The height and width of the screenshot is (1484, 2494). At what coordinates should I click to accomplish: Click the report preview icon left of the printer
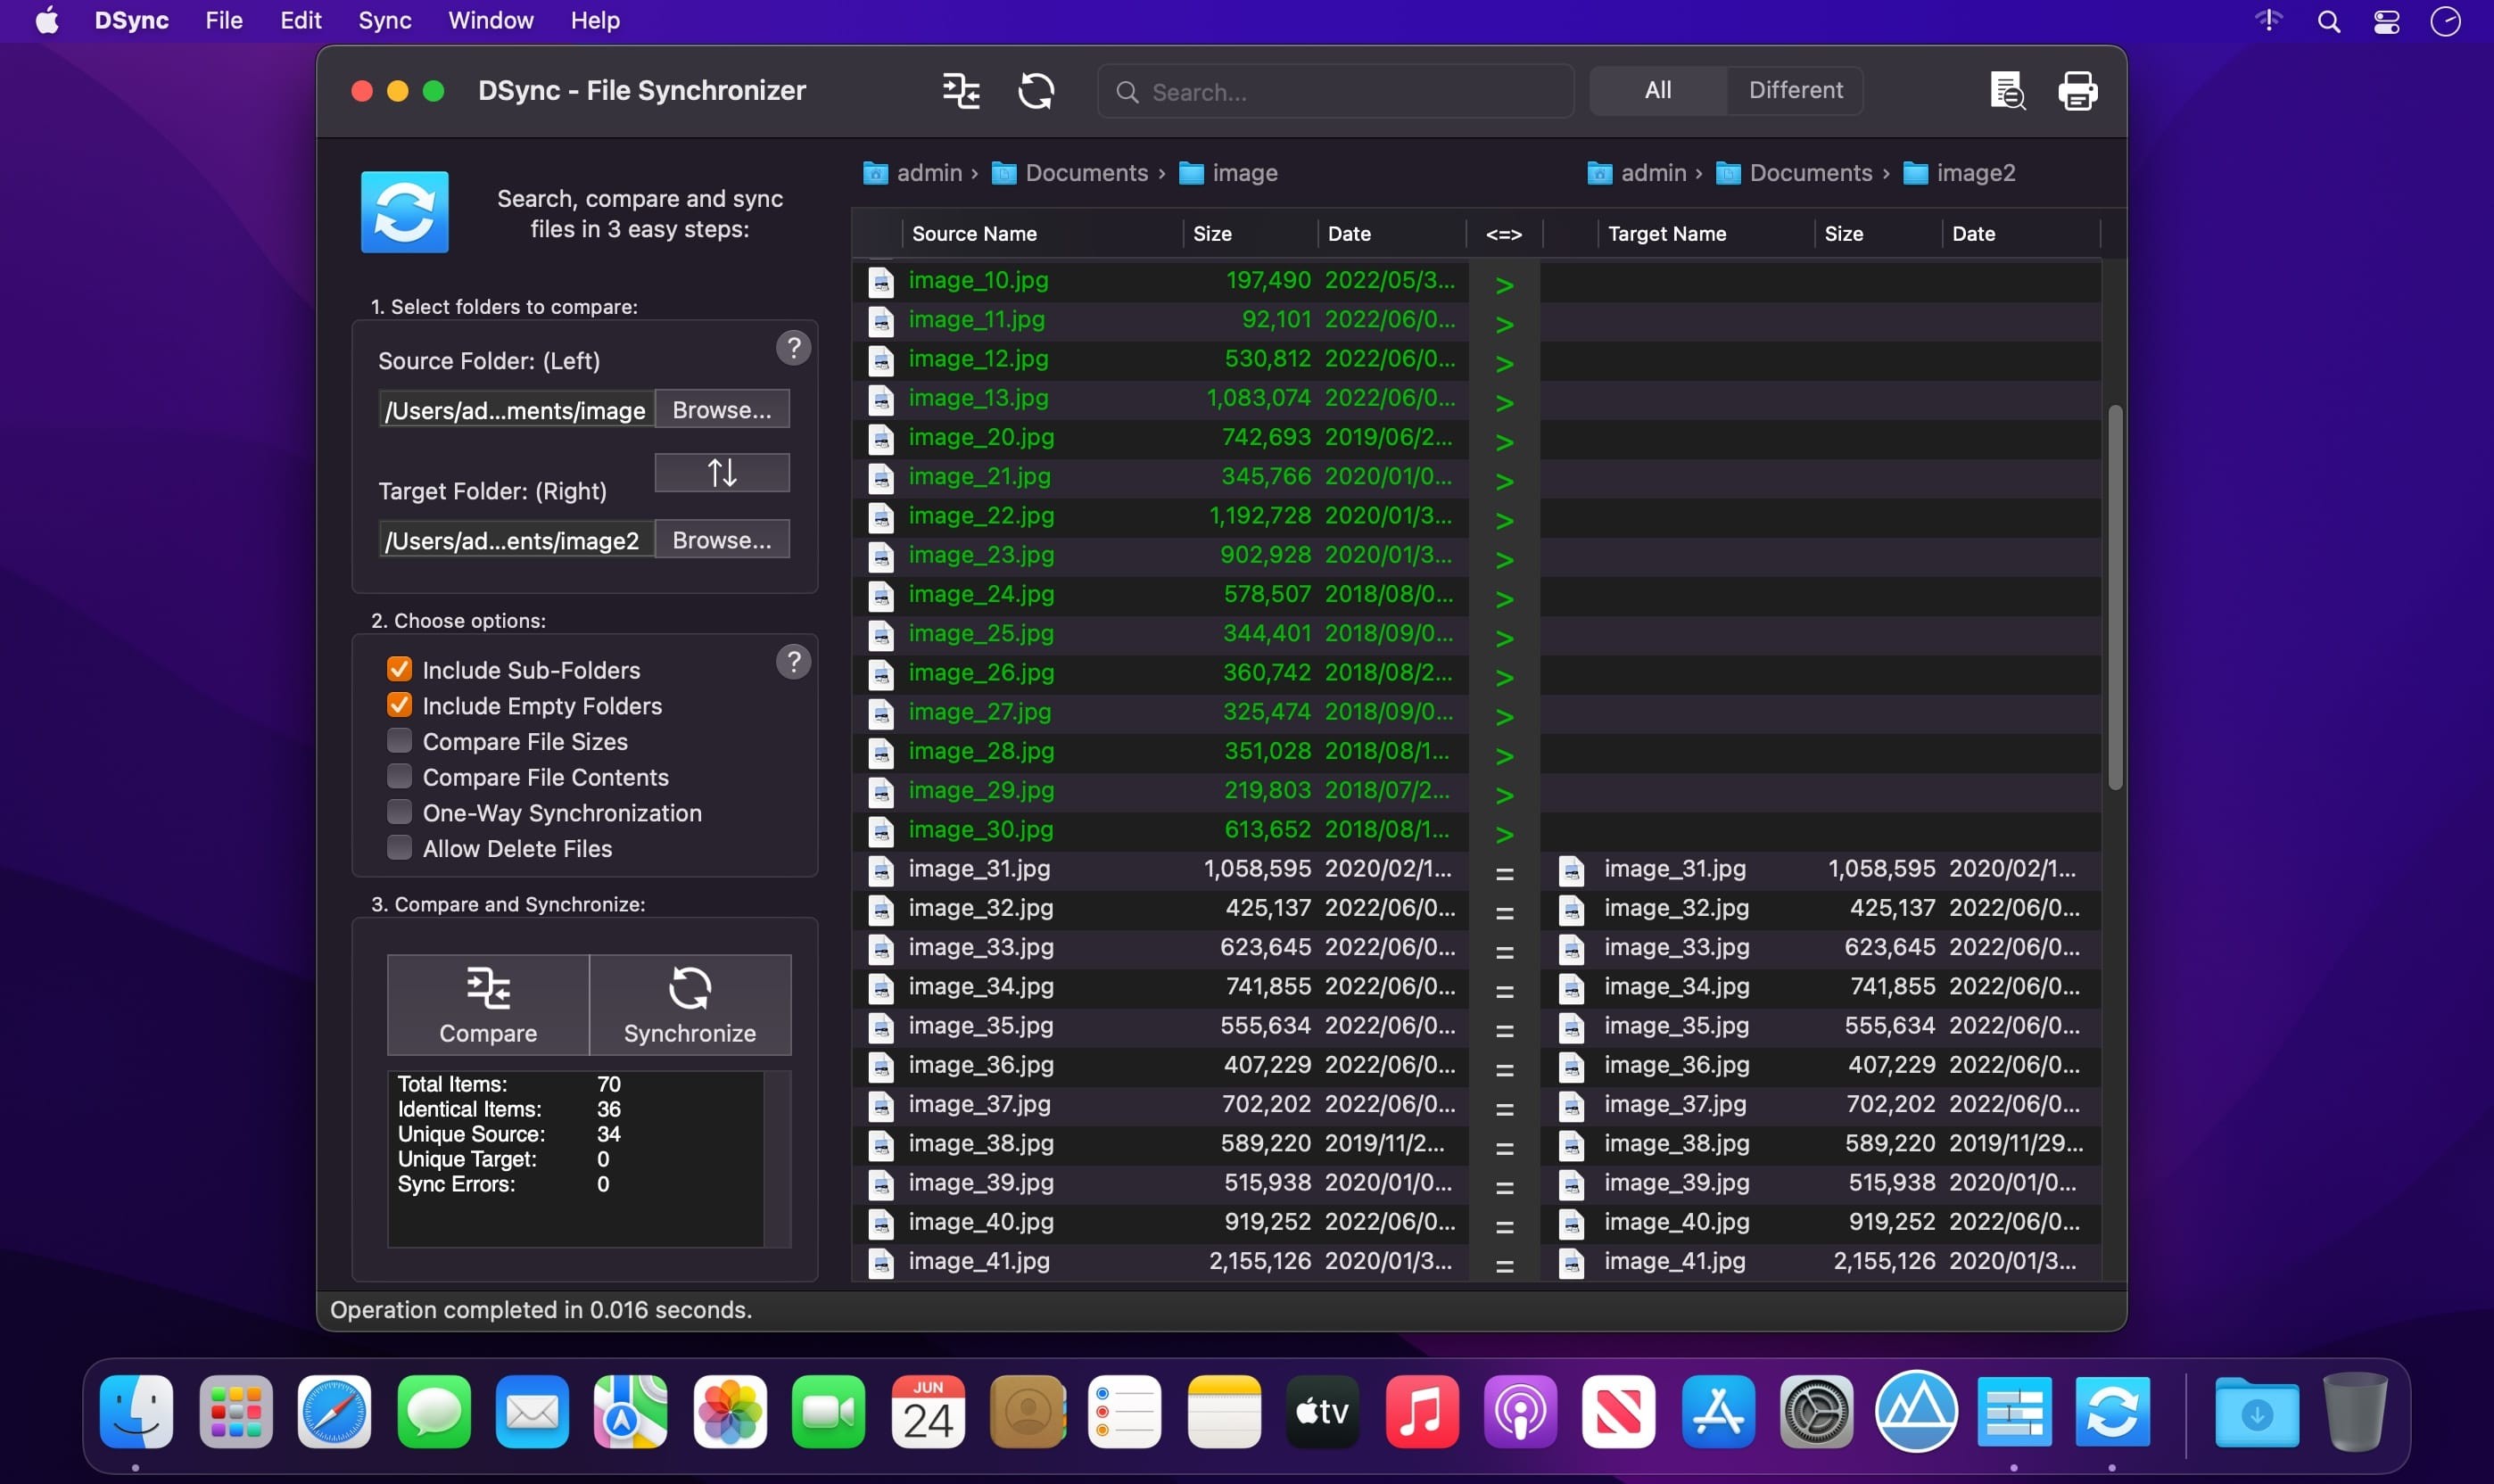coord(2006,90)
